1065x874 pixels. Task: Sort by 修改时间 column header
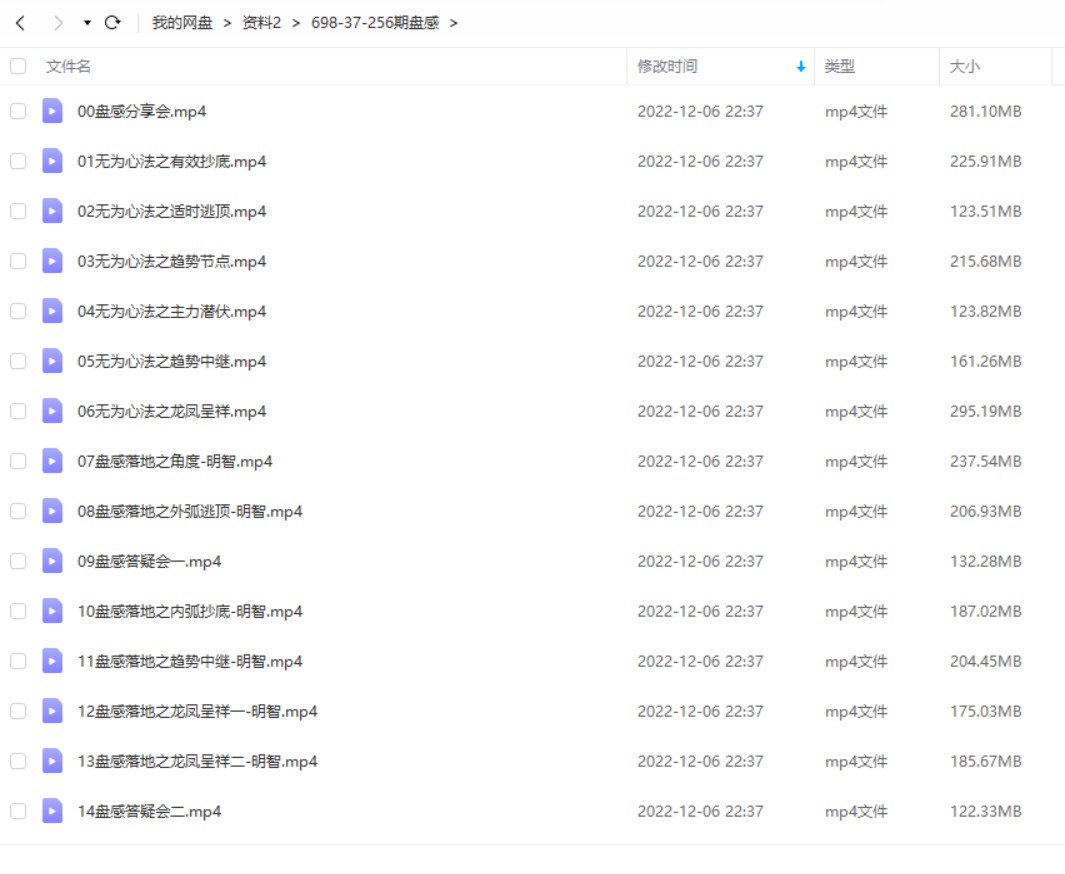click(x=667, y=67)
